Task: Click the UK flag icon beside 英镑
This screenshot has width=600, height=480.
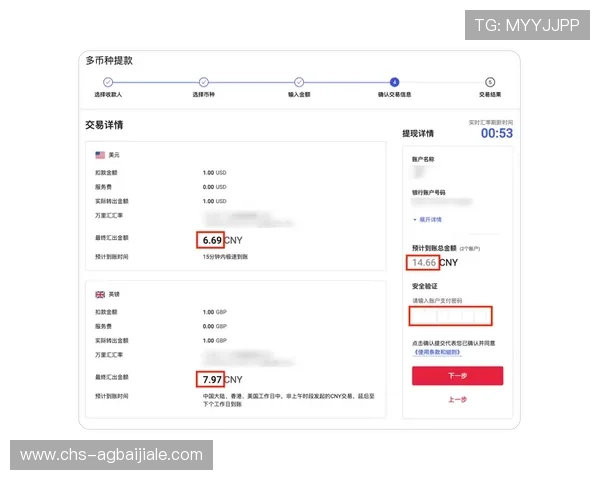Action: pos(100,294)
